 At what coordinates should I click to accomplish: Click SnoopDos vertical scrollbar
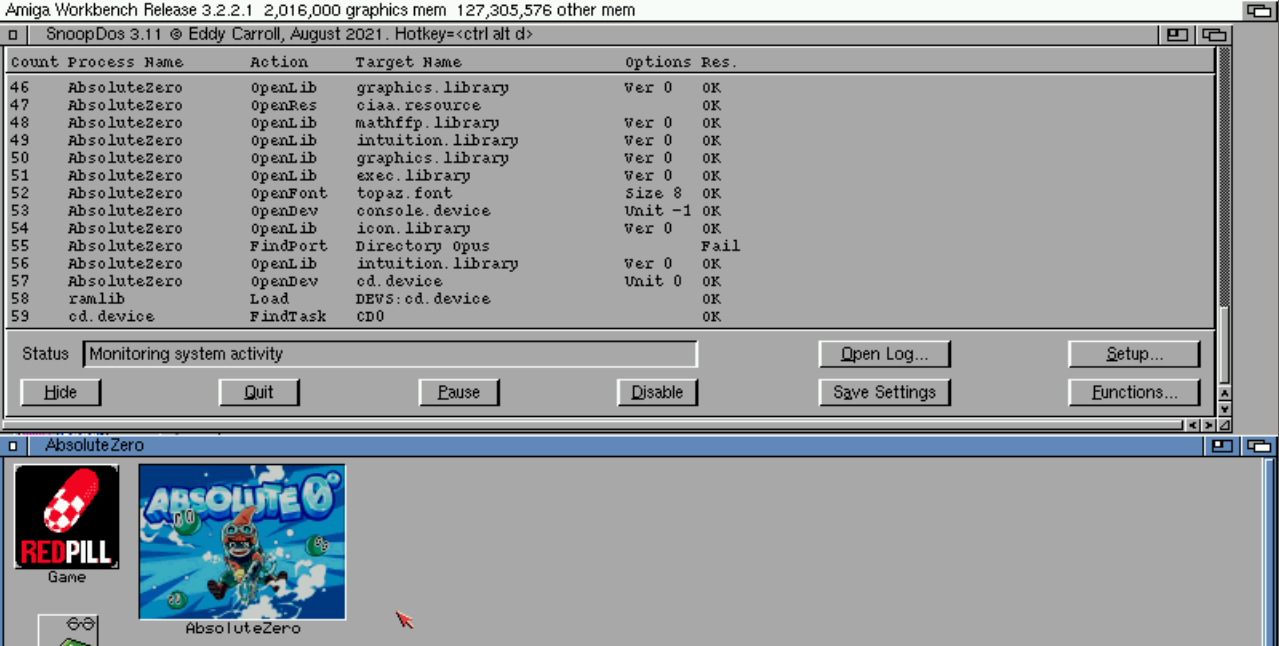pos(1224,215)
